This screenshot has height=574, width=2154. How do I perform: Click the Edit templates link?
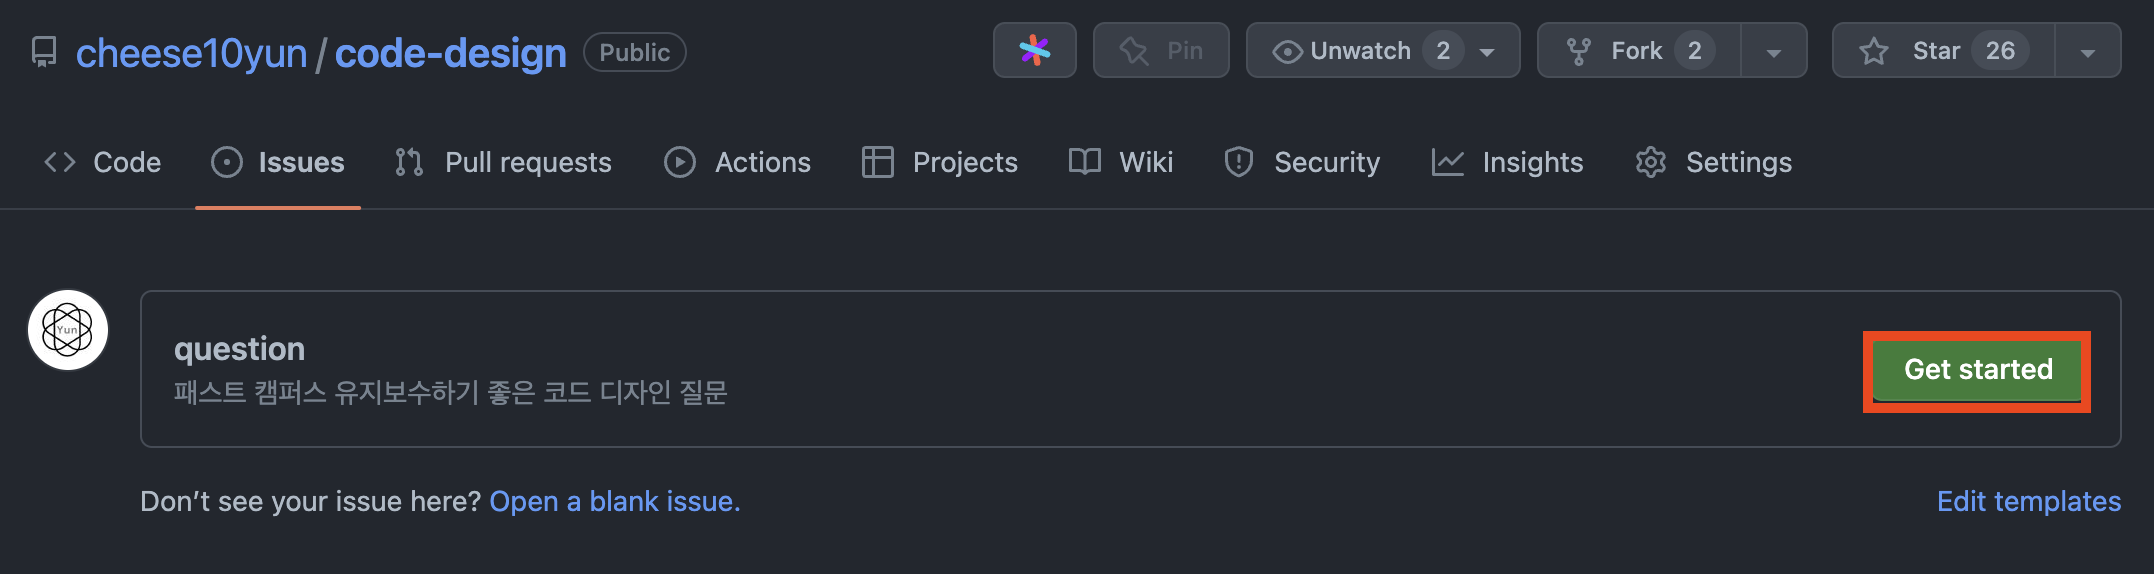(x=2029, y=501)
